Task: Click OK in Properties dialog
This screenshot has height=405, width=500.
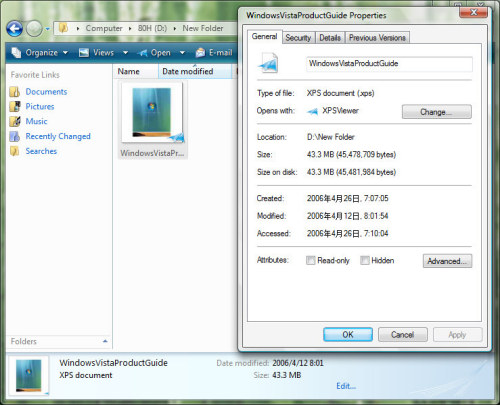Action: (348, 335)
